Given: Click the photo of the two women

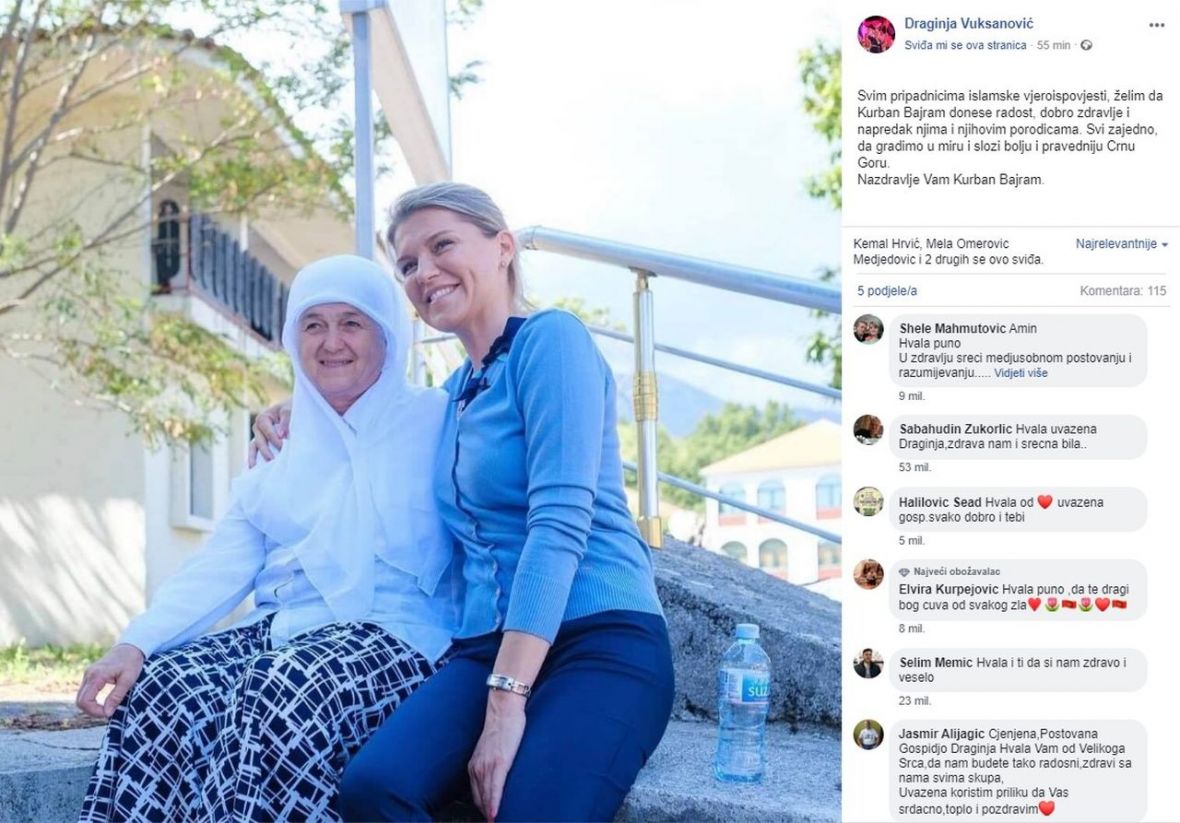Looking at the screenshot, I should coord(420,412).
